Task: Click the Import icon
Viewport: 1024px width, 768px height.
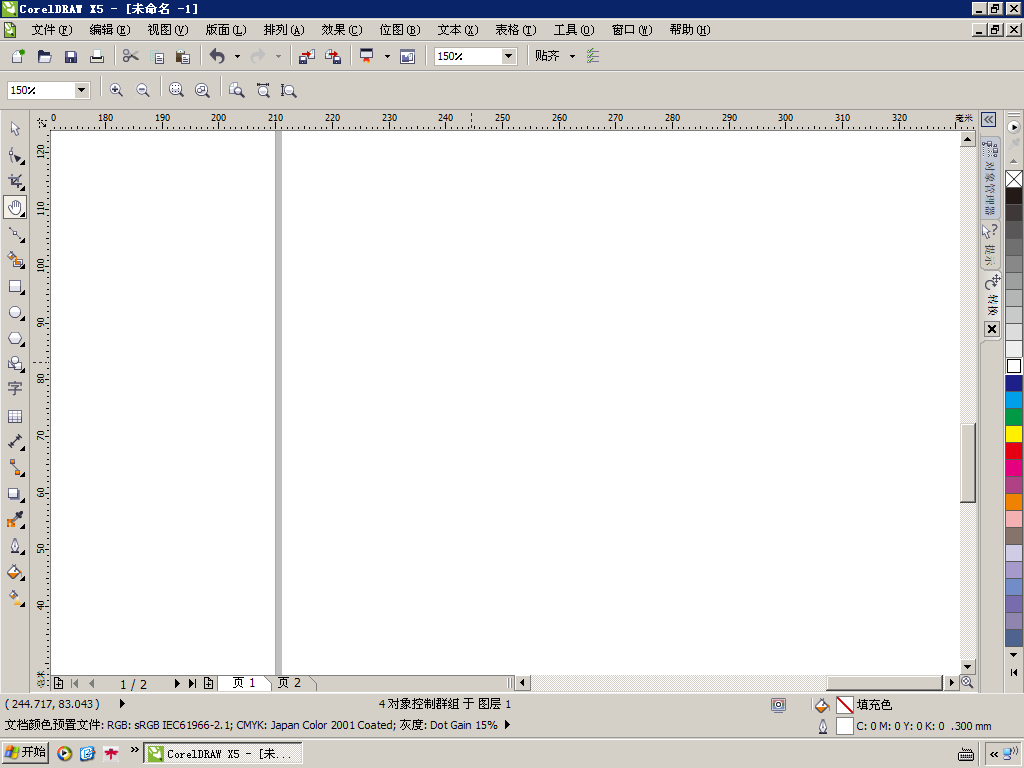Action: (306, 56)
